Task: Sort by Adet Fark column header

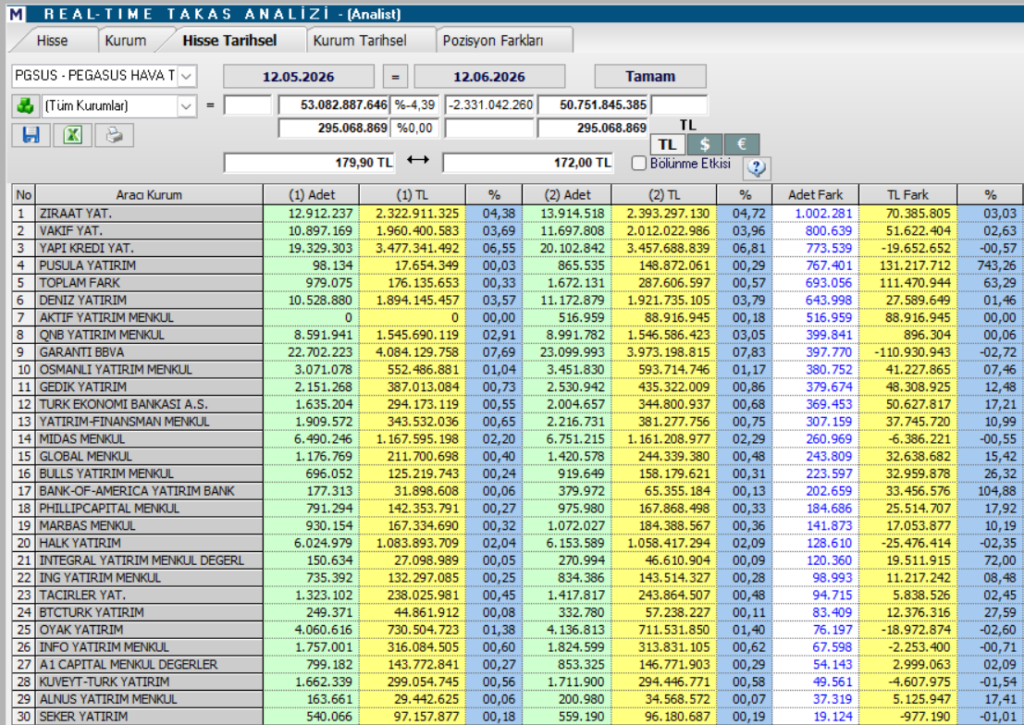Action: (815, 195)
